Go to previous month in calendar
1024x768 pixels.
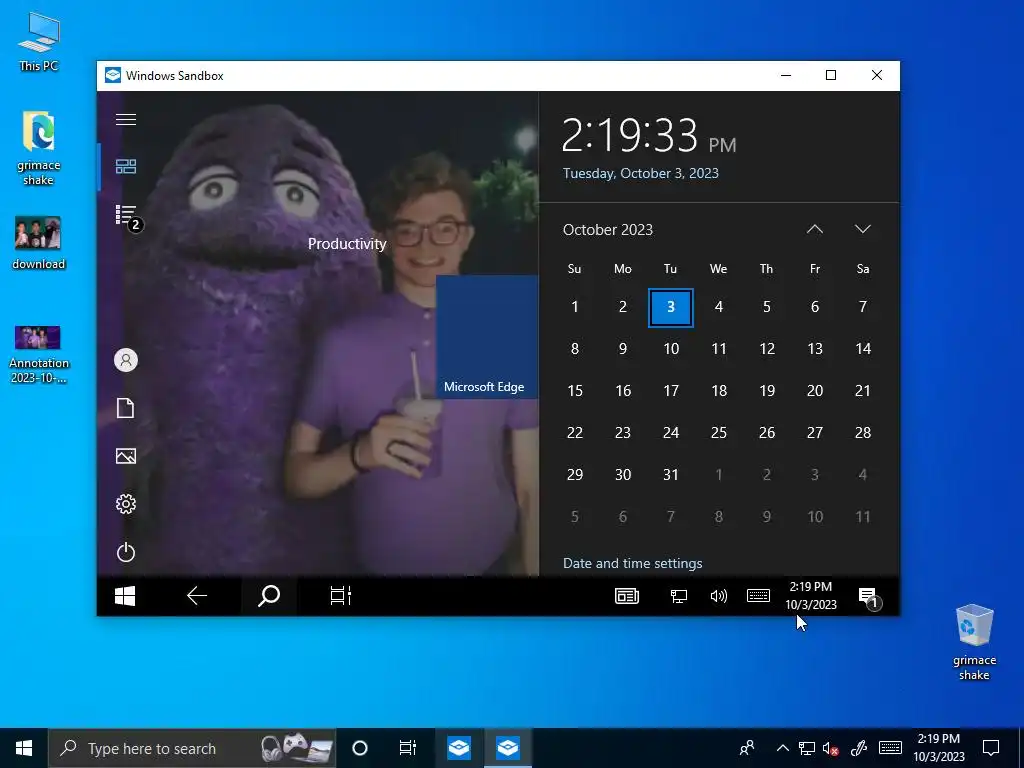coord(814,229)
